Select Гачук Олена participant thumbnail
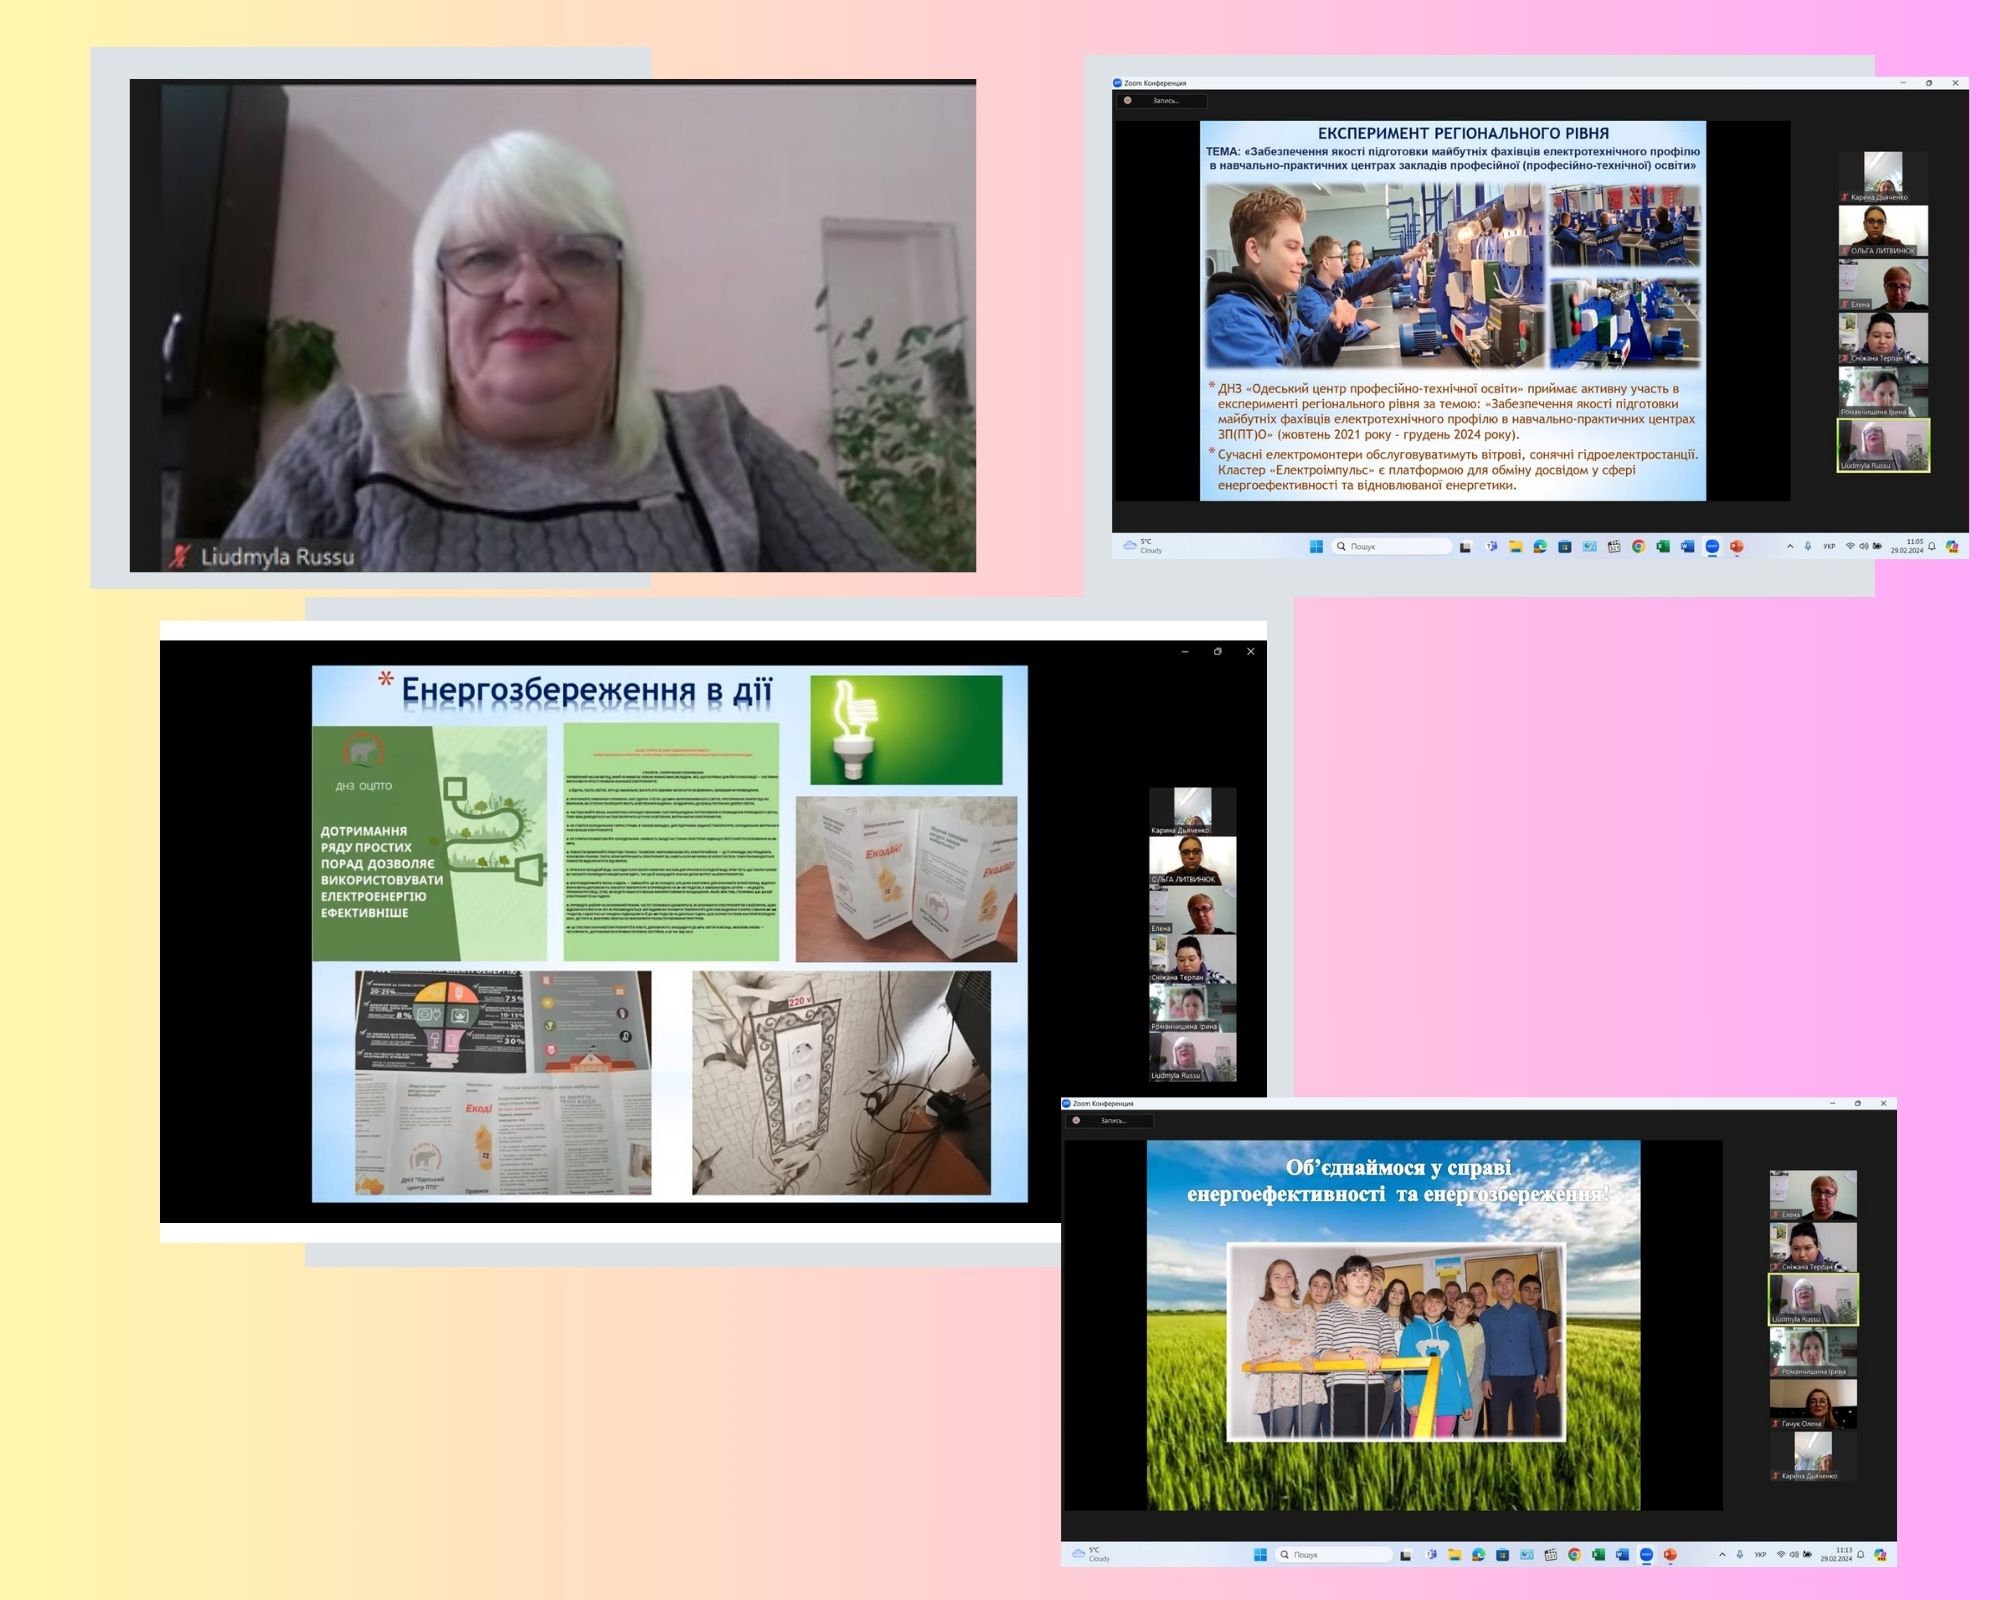 click(x=1813, y=1404)
